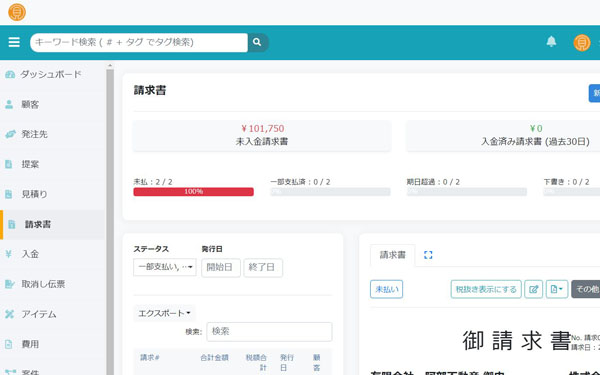Click the アイテム tools icon
Screen dimensions: 600x375
[10, 314]
